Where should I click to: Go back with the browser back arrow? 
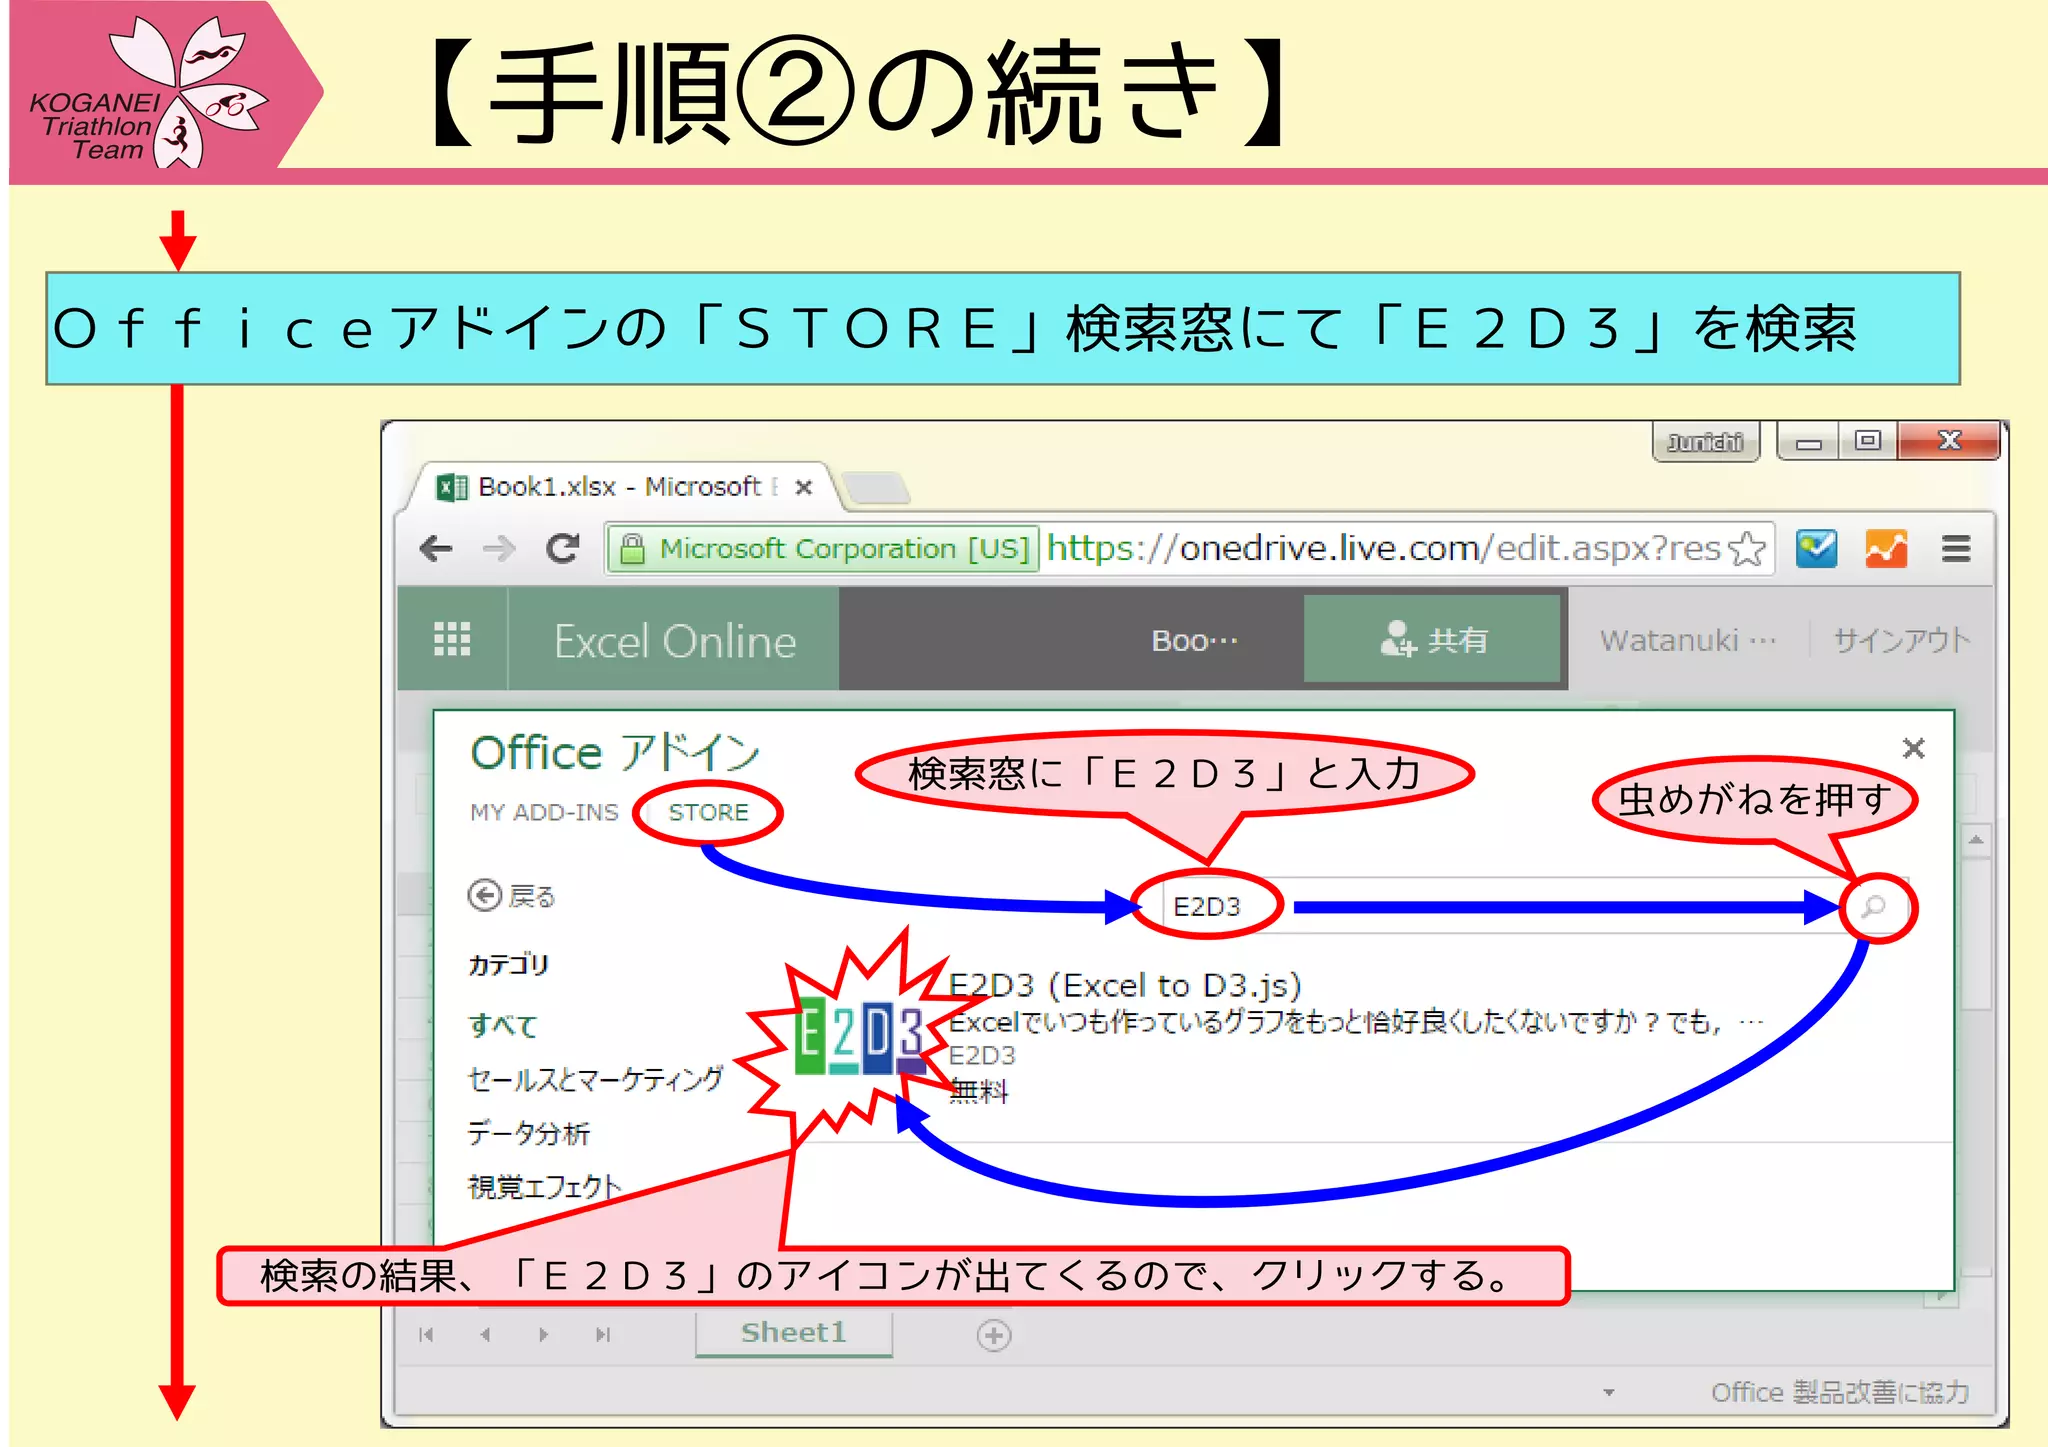[436, 548]
